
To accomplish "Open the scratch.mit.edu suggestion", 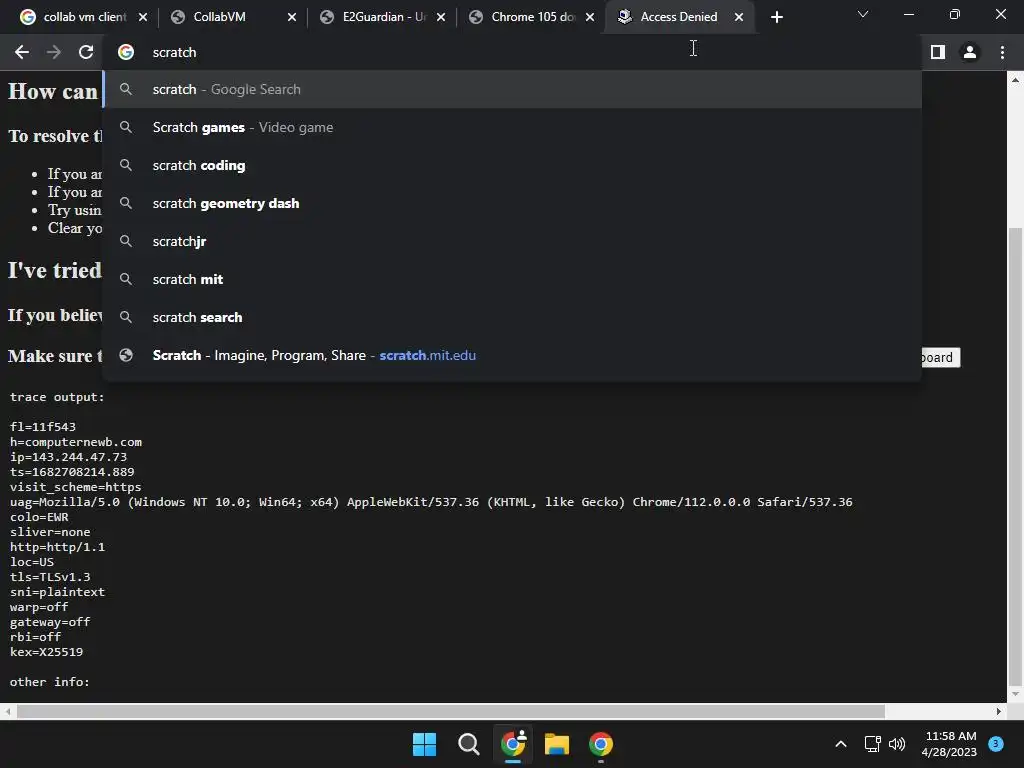I will point(512,355).
